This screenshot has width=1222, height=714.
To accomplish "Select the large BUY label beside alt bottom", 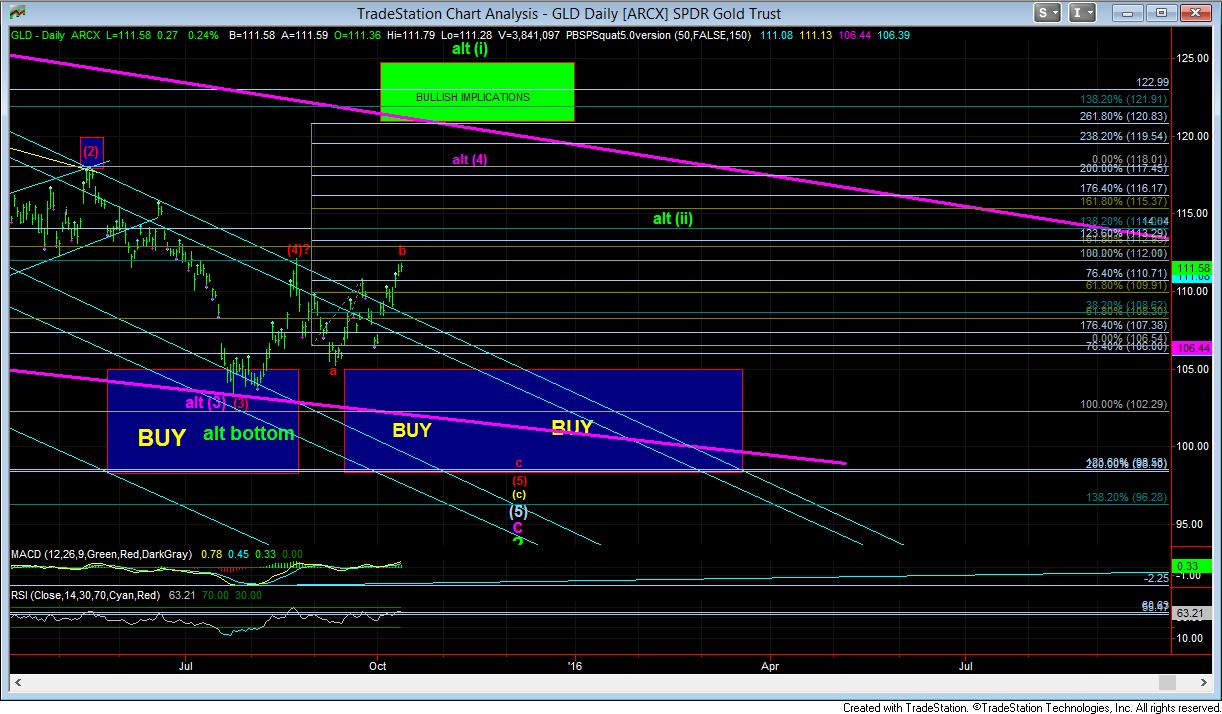I will pos(161,437).
